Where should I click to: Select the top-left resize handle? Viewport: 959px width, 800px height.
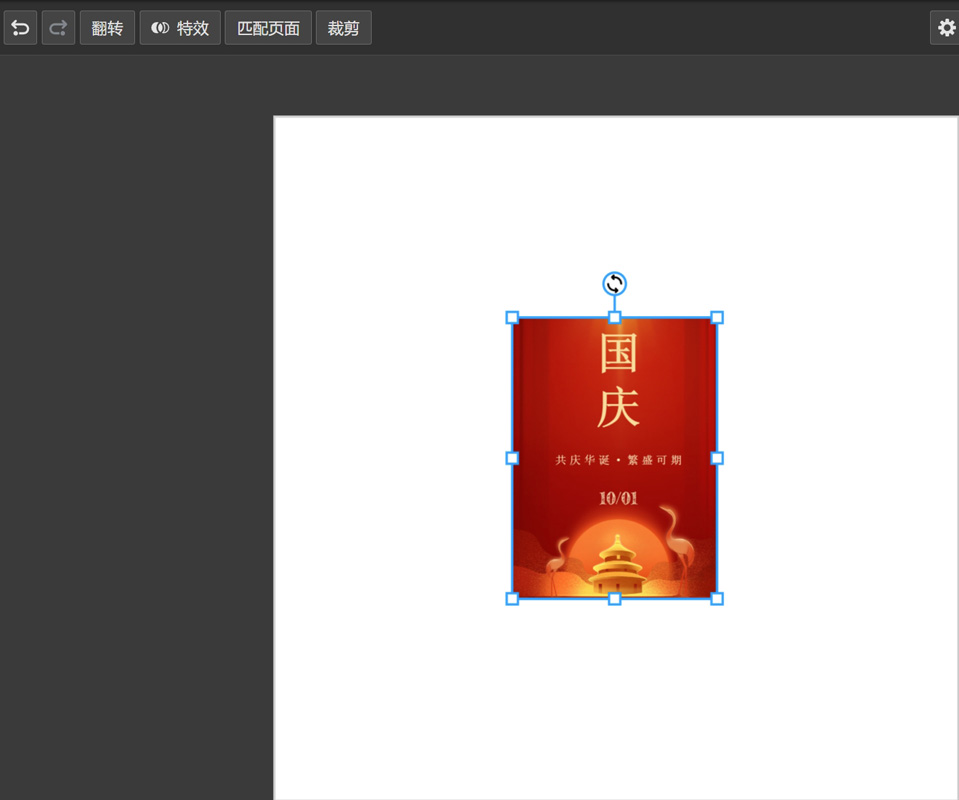click(x=513, y=317)
